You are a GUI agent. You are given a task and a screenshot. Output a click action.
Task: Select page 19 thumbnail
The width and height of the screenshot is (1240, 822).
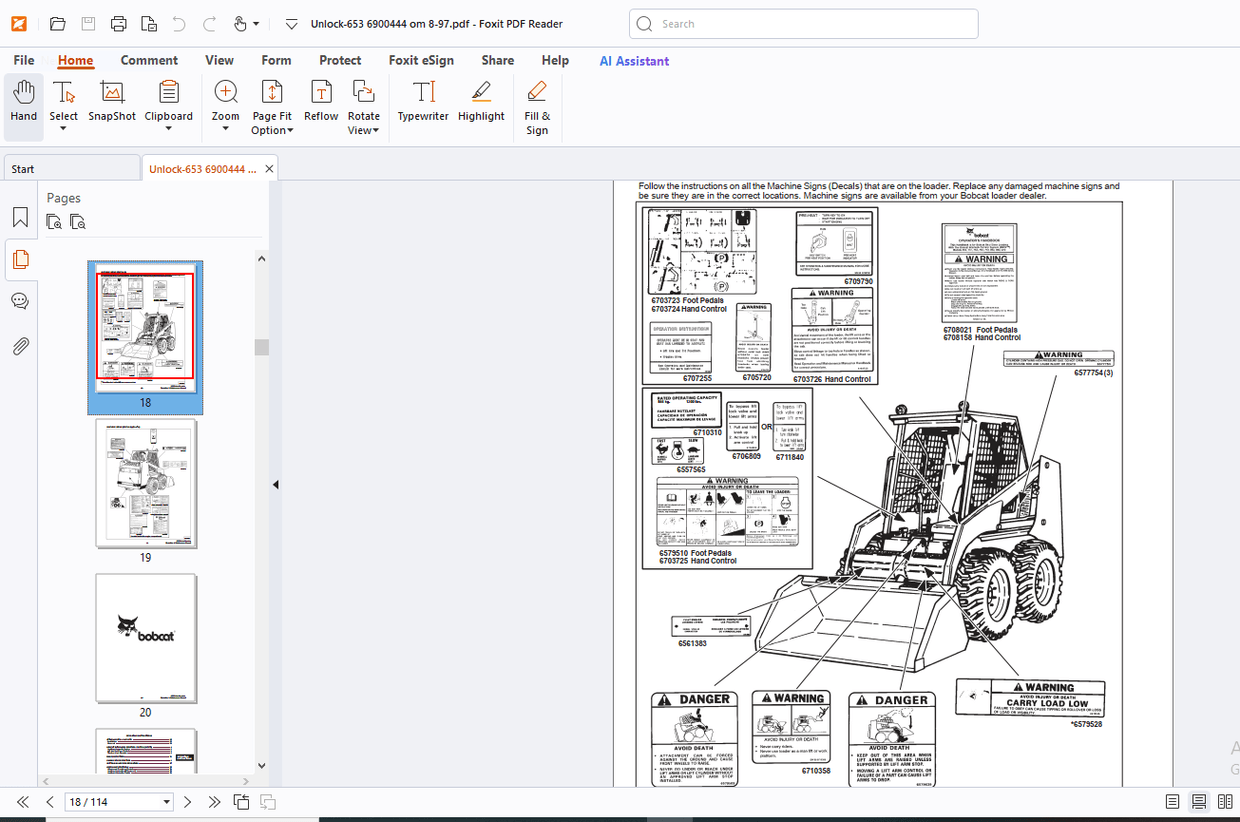click(x=146, y=484)
